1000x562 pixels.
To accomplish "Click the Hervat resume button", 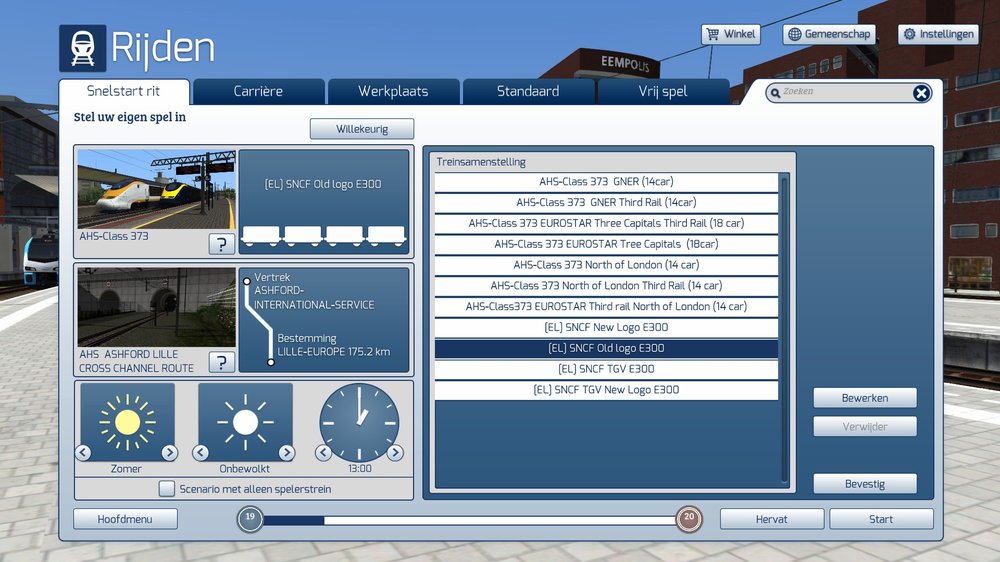I will point(772,519).
